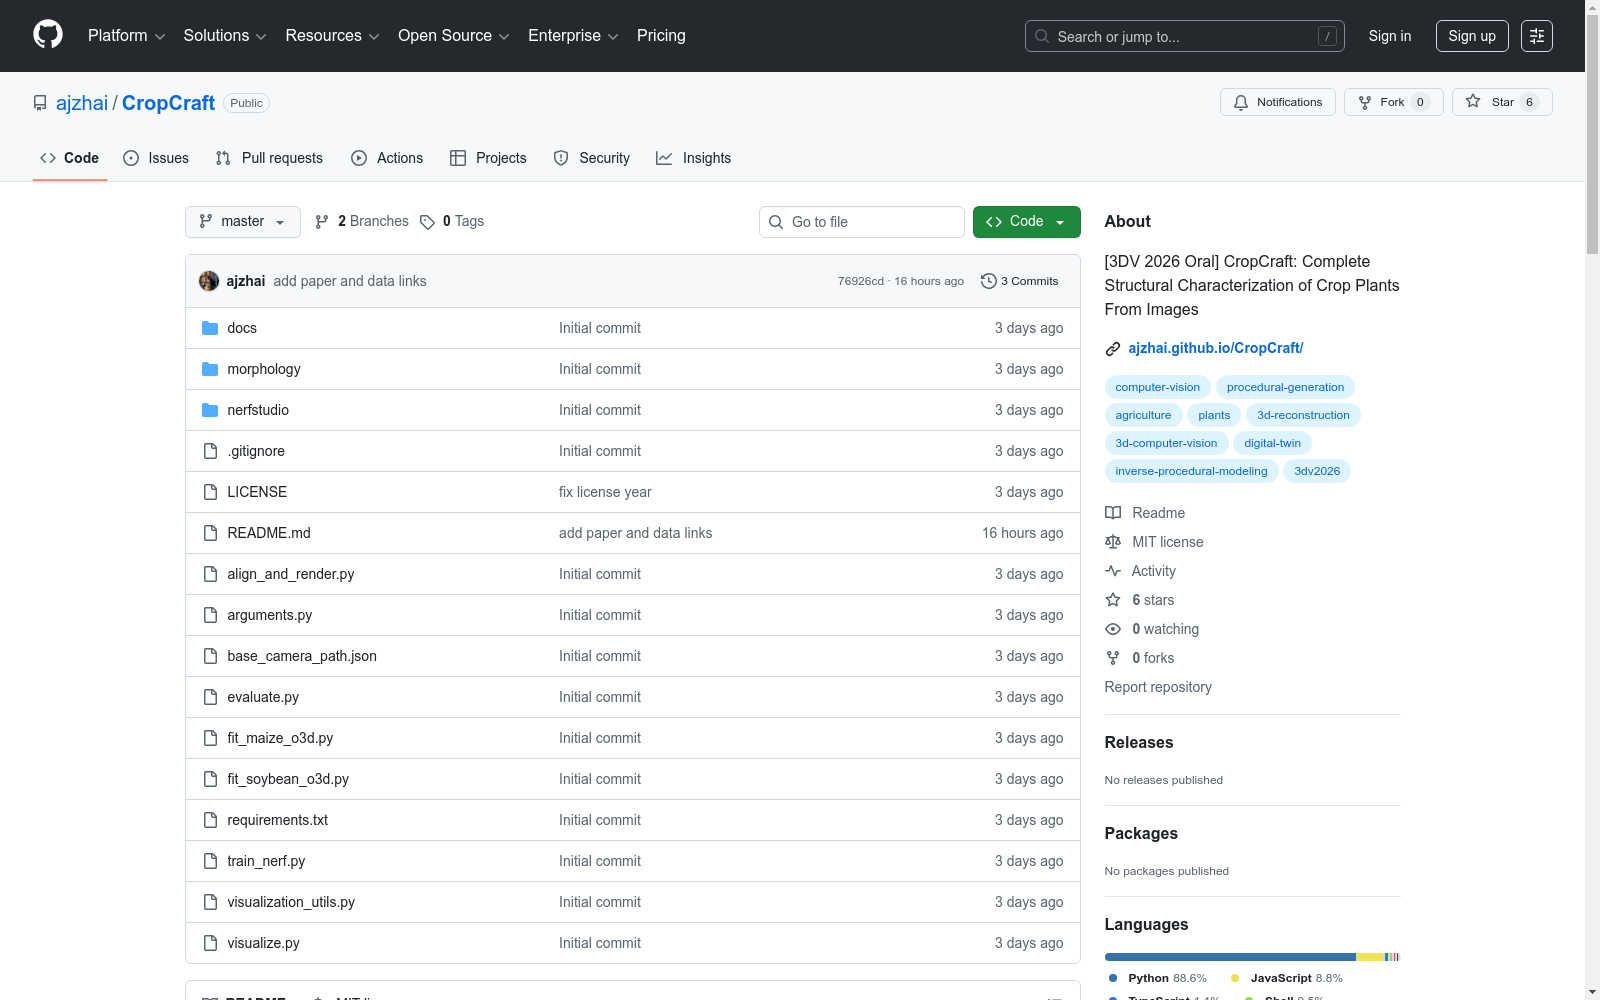Click the Activity pulse icon
The image size is (1600, 1000).
coord(1113,571)
